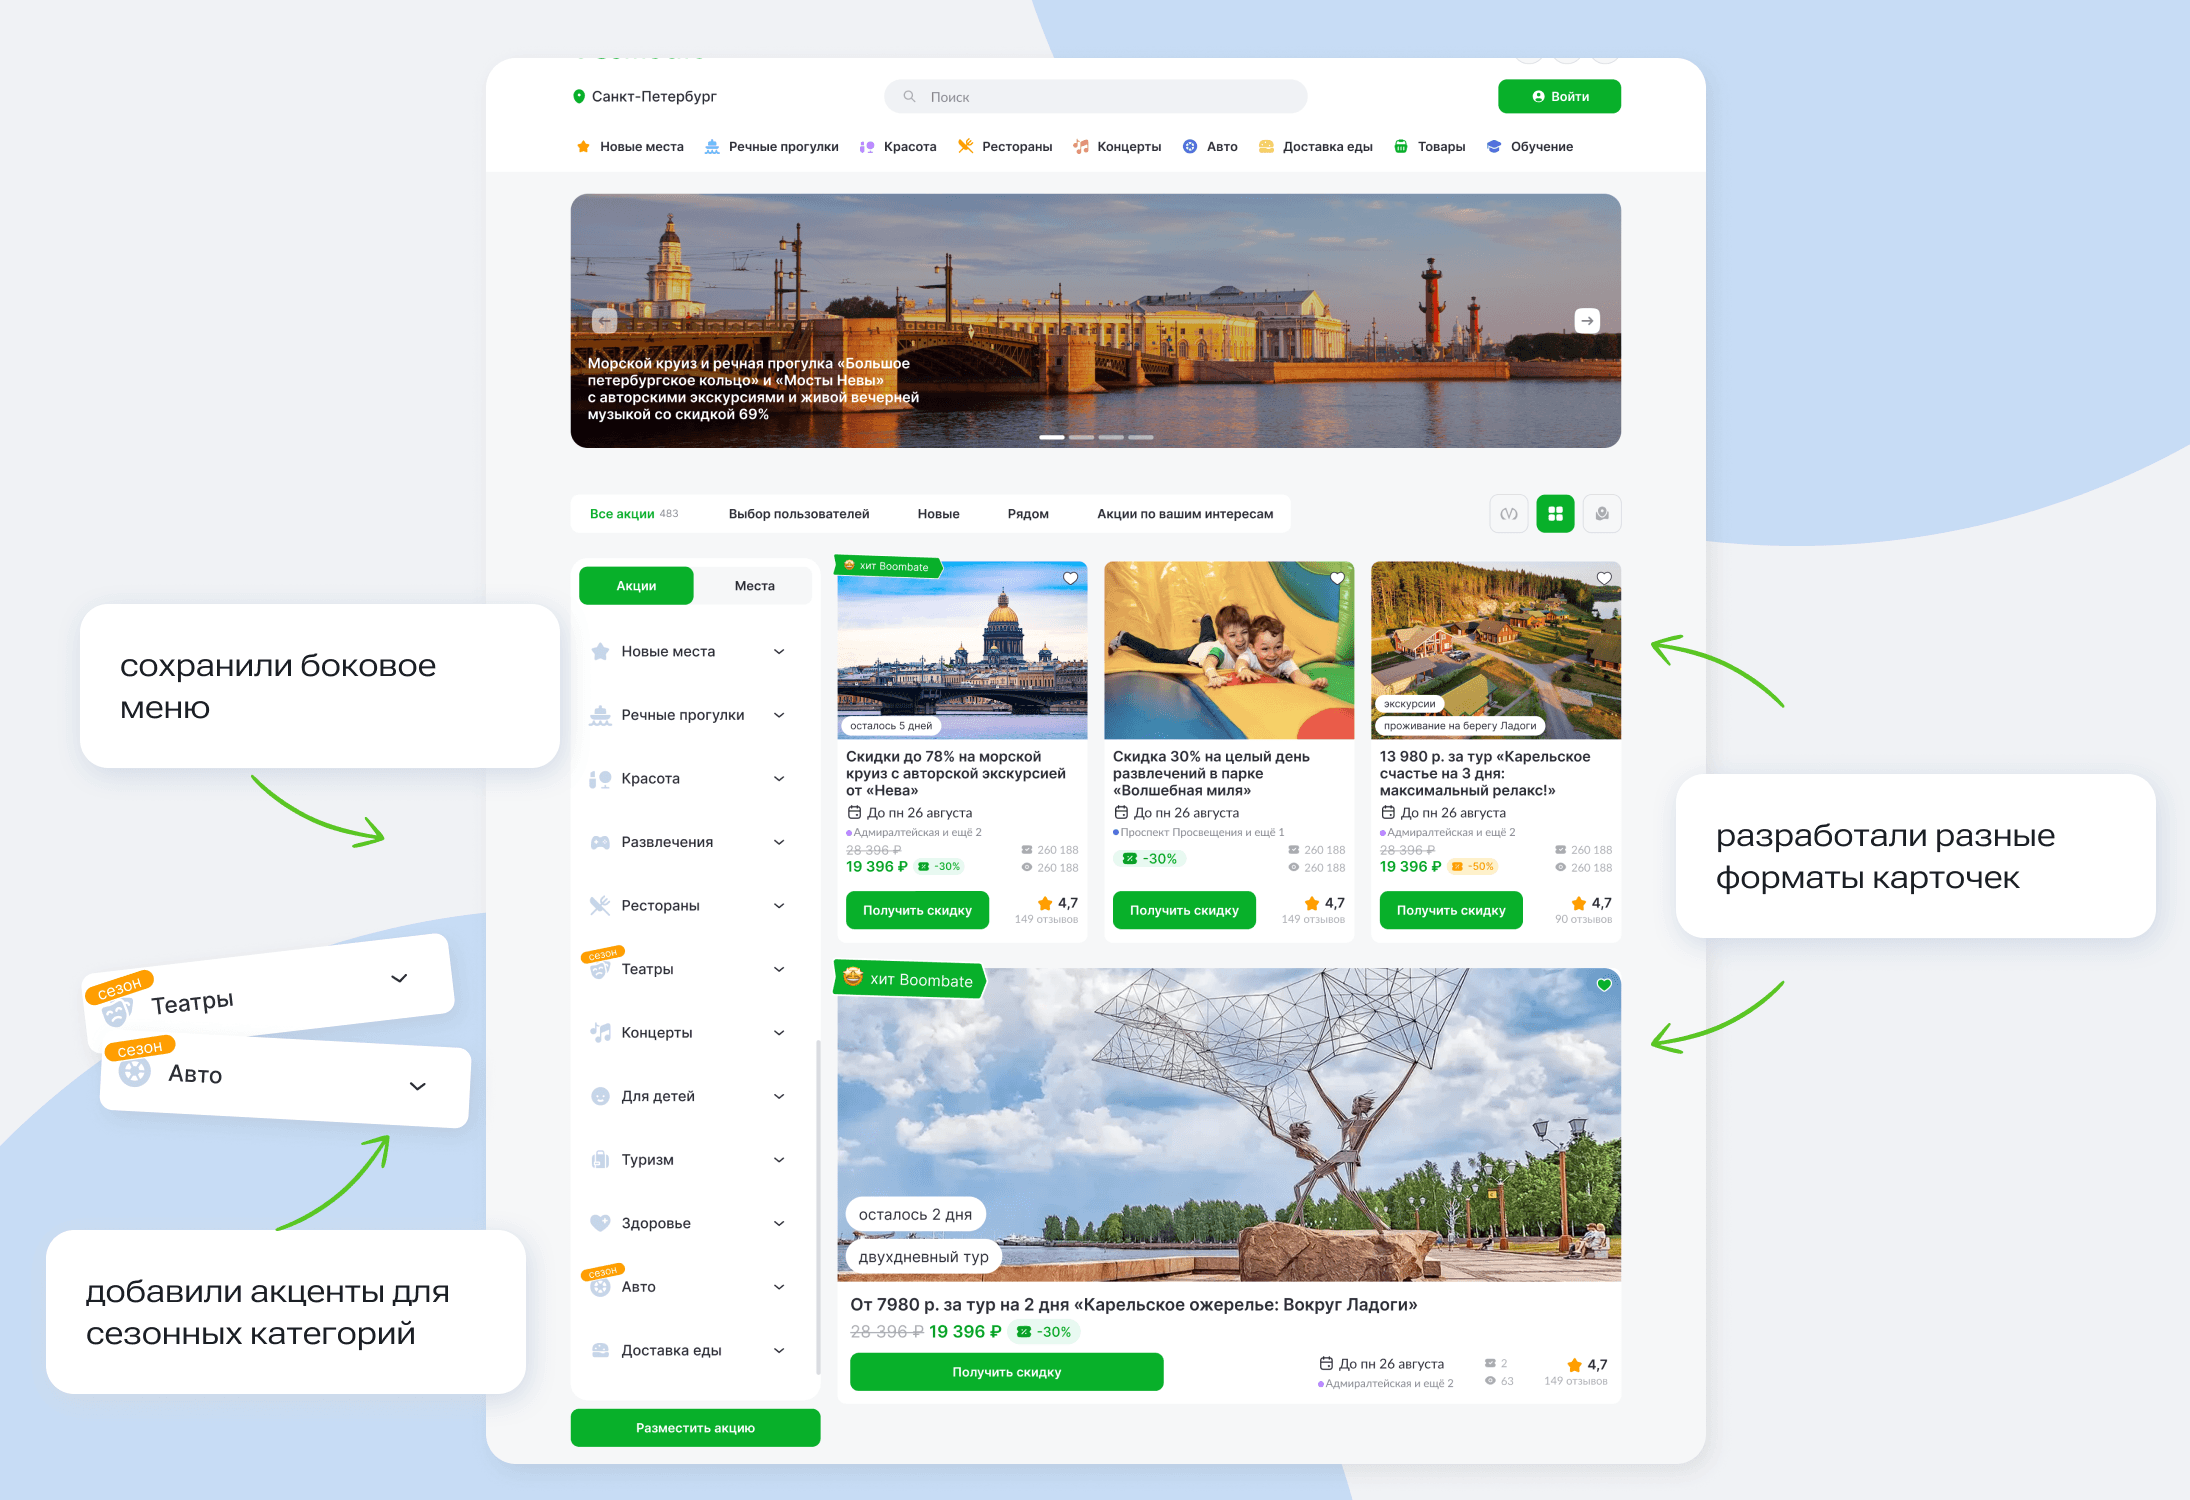2190x1500 pixels.
Task: Favorite the Нева cruise card with heart
Action: click(x=1070, y=578)
